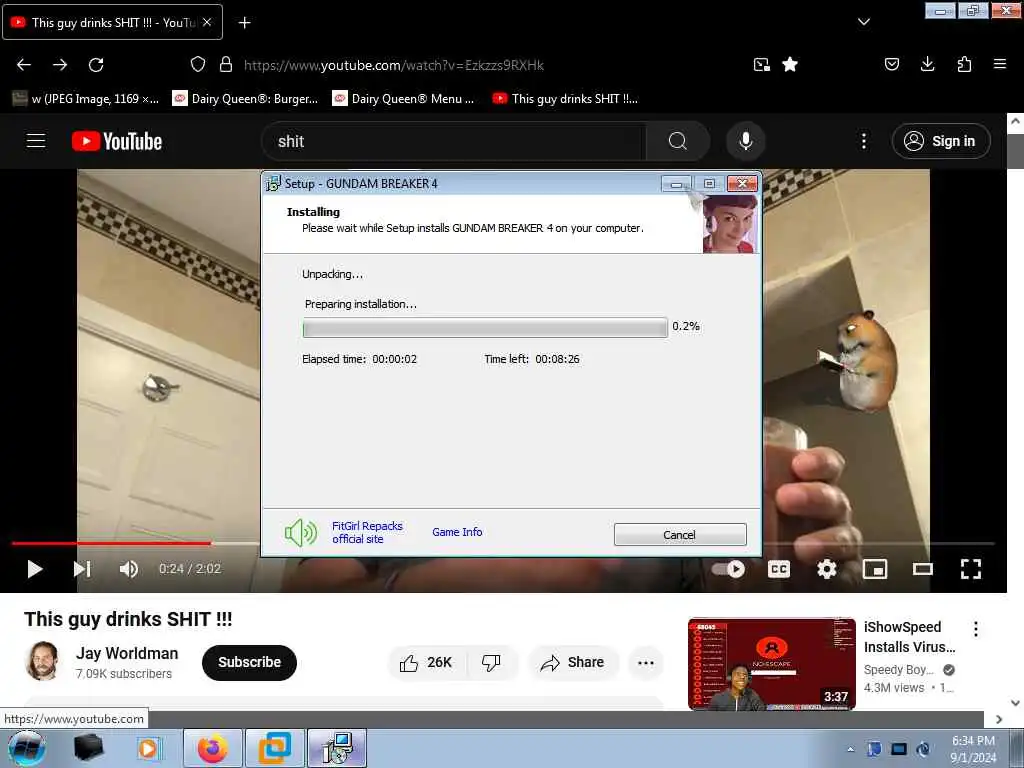
Task: Open the Pocket save icon
Action: click(x=892, y=64)
